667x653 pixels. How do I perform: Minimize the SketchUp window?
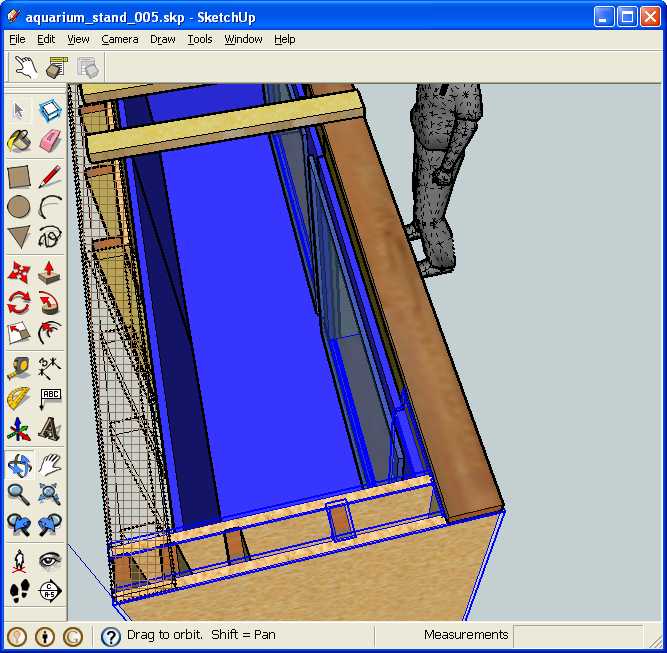[603, 17]
